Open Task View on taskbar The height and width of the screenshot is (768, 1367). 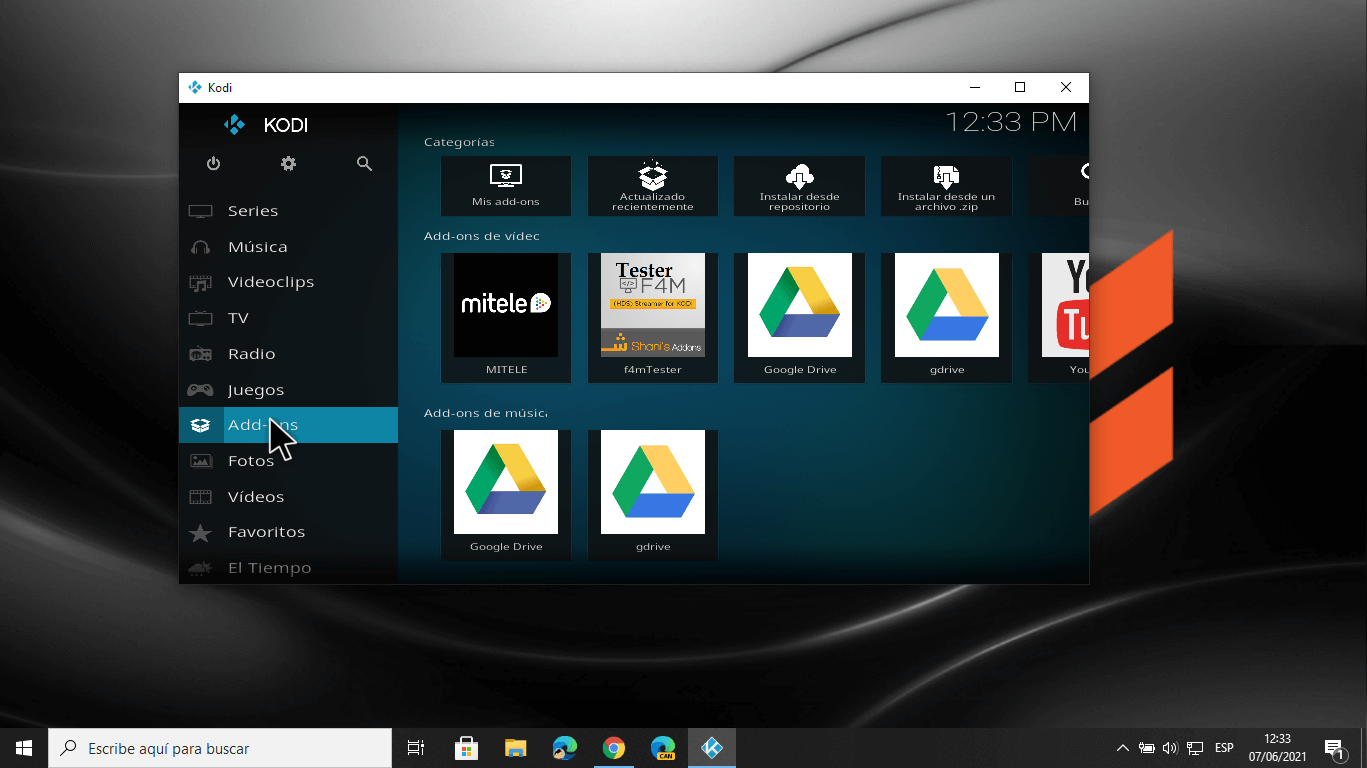click(x=416, y=748)
